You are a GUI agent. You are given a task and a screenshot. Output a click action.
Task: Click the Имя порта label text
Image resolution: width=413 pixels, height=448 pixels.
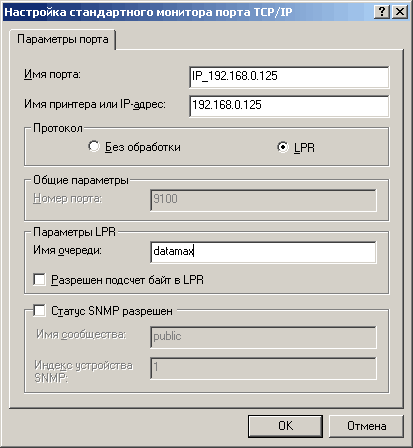(52, 74)
